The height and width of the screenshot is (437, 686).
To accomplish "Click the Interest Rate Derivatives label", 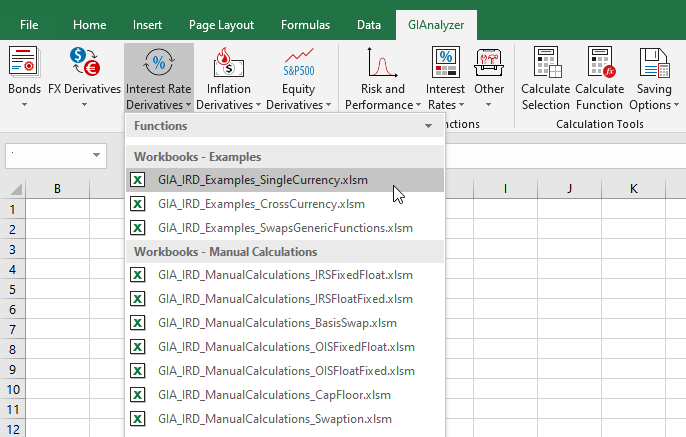I will tap(158, 97).
